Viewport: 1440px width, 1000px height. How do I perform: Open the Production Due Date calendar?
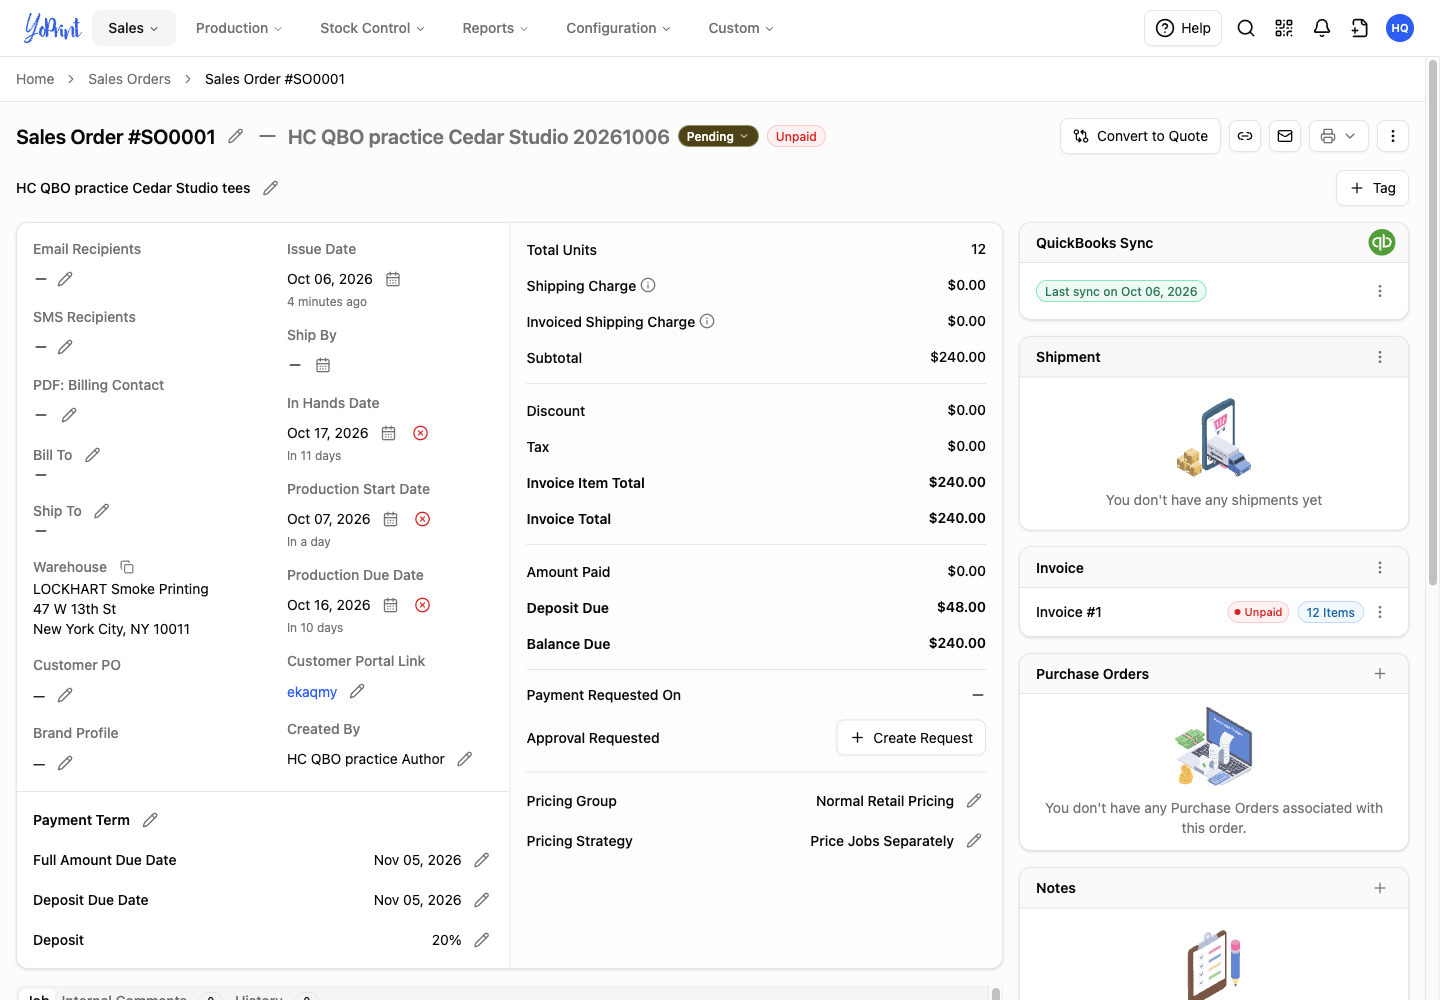pyautogui.click(x=391, y=605)
